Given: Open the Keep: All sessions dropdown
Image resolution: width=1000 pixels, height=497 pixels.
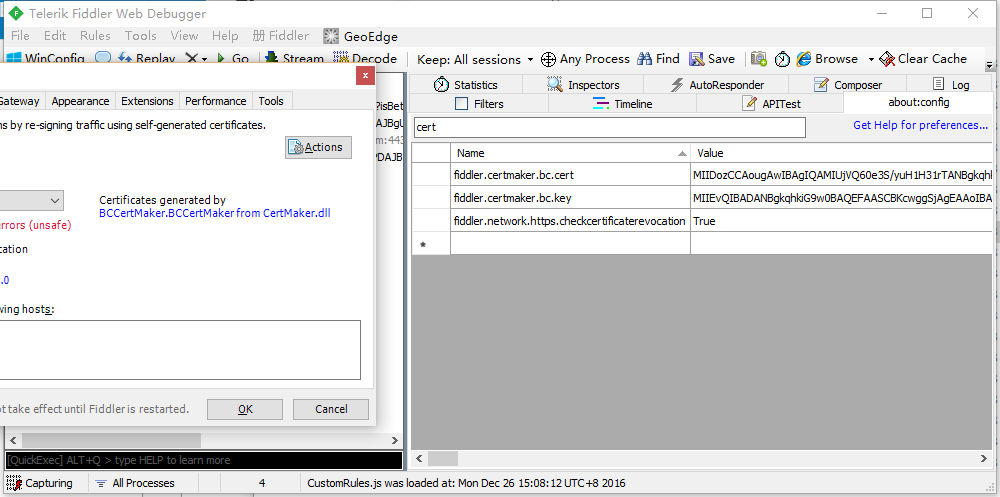Looking at the screenshot, I should coord(475,59).
